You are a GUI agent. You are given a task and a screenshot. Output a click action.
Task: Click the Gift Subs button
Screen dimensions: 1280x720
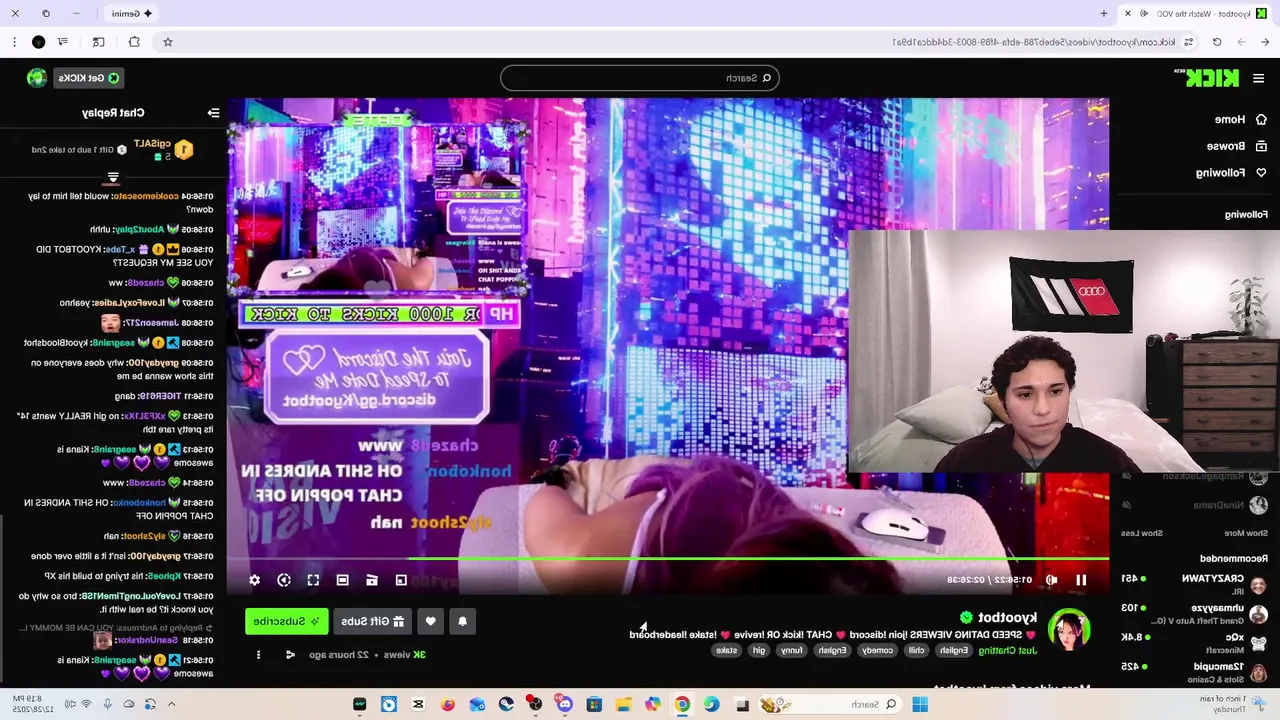pyautogui.click(x=373, y=621)
